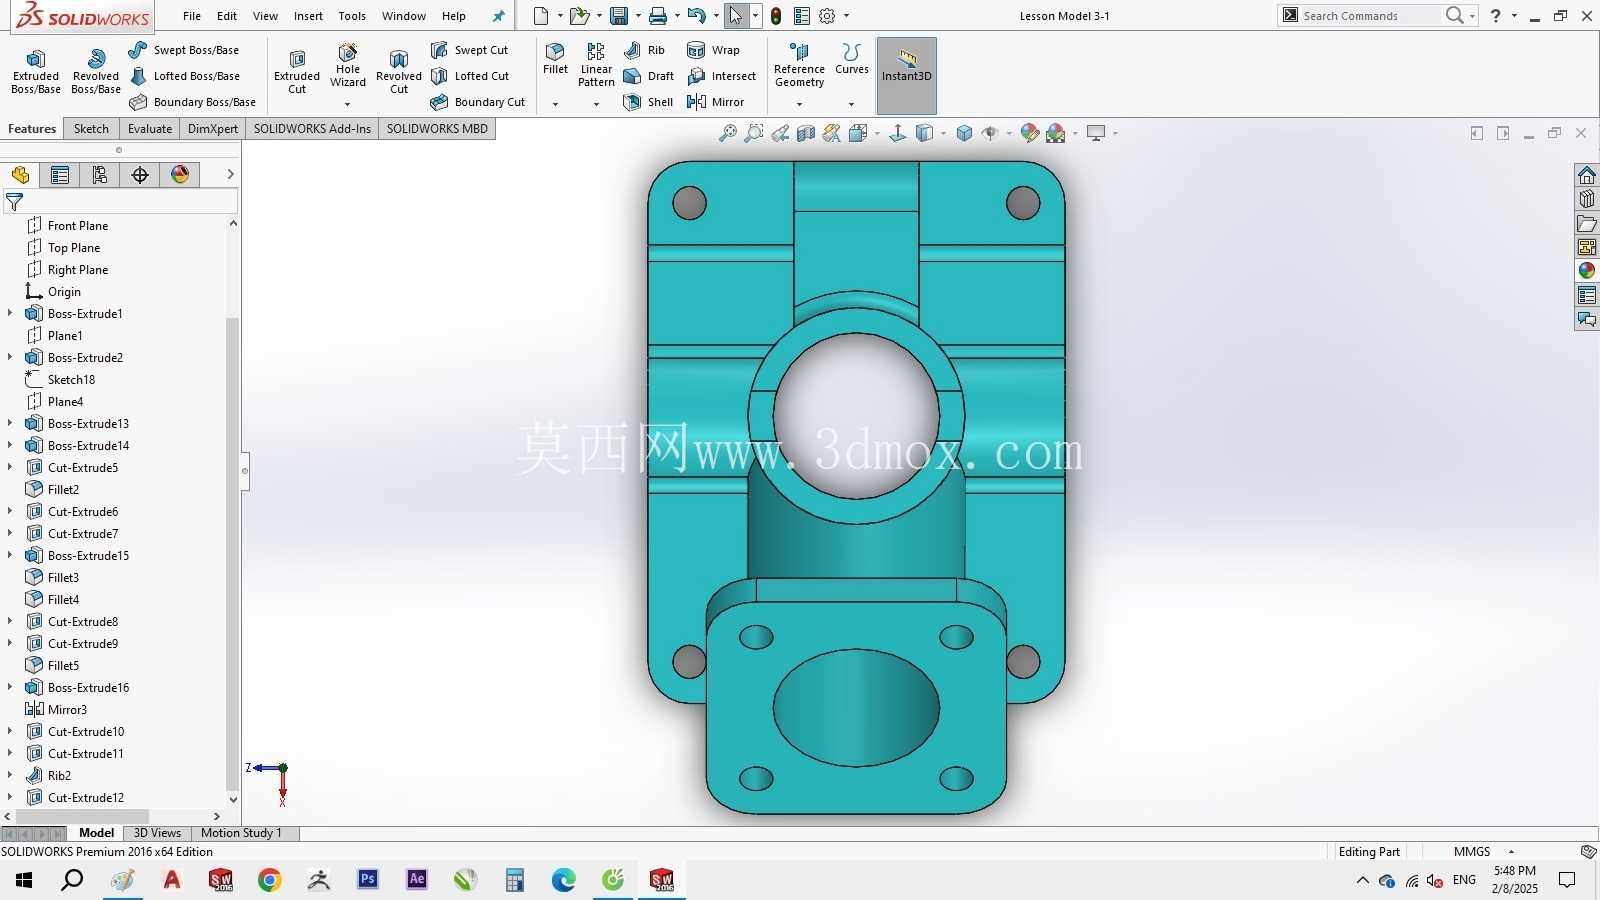Select the Extruded Boss/Base tool
Viewport: 1600px width, 900px height.
coord(36,72)
